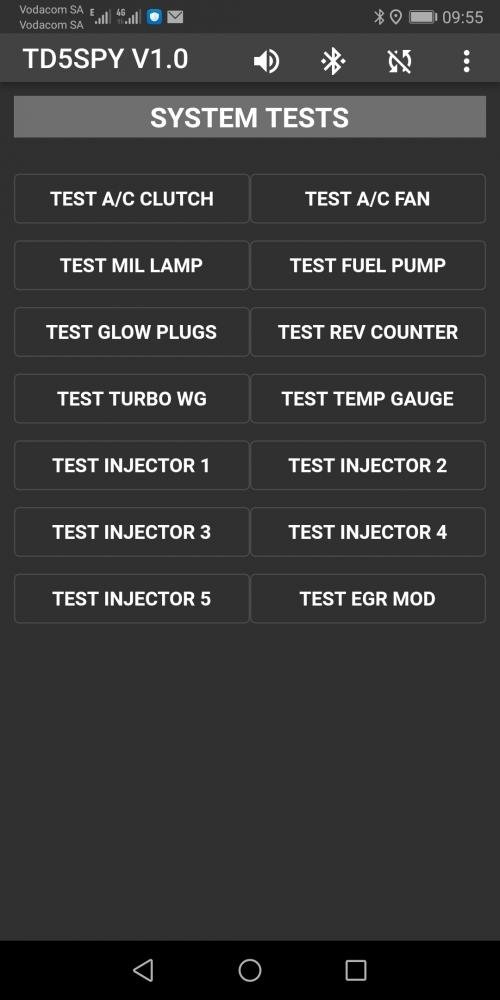This screenshot has height=1000, width=500.
Task: Tap the SYSTEM TESTS header bar
Action: point(250,117)
